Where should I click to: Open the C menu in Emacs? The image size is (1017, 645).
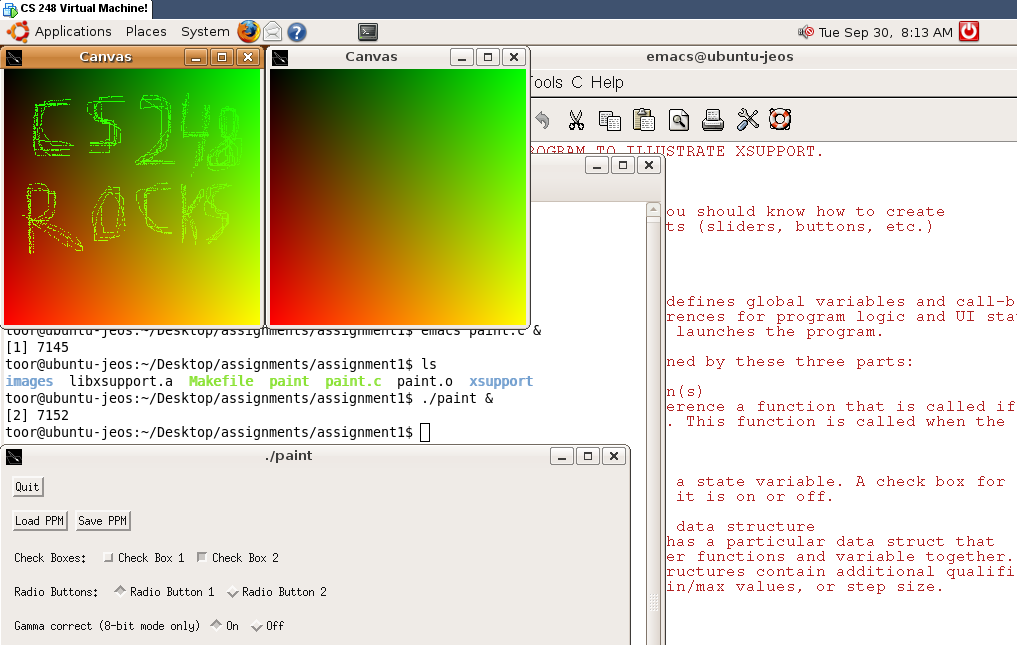point(576,83)
